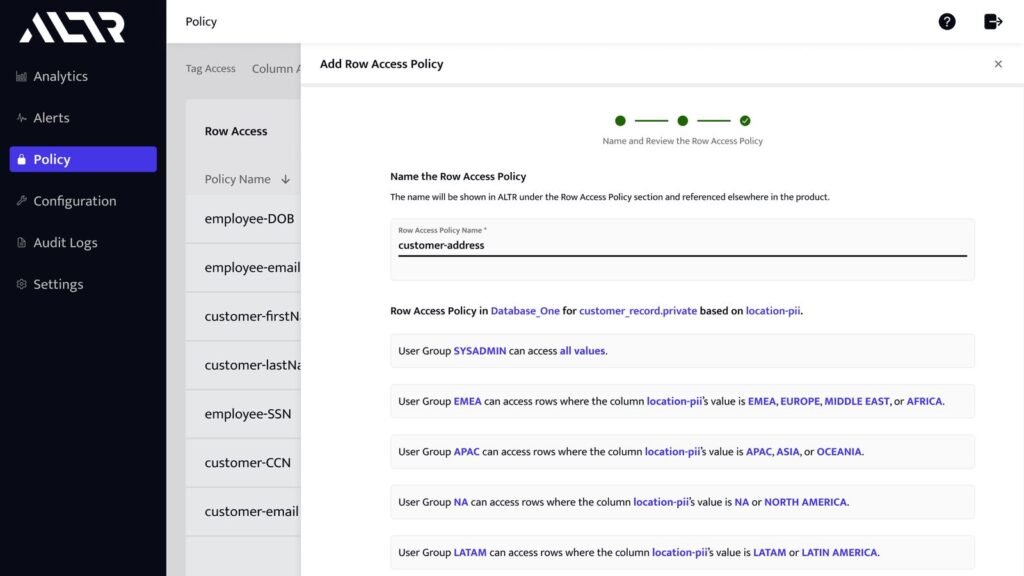Click the final green checkmark step

745,119
